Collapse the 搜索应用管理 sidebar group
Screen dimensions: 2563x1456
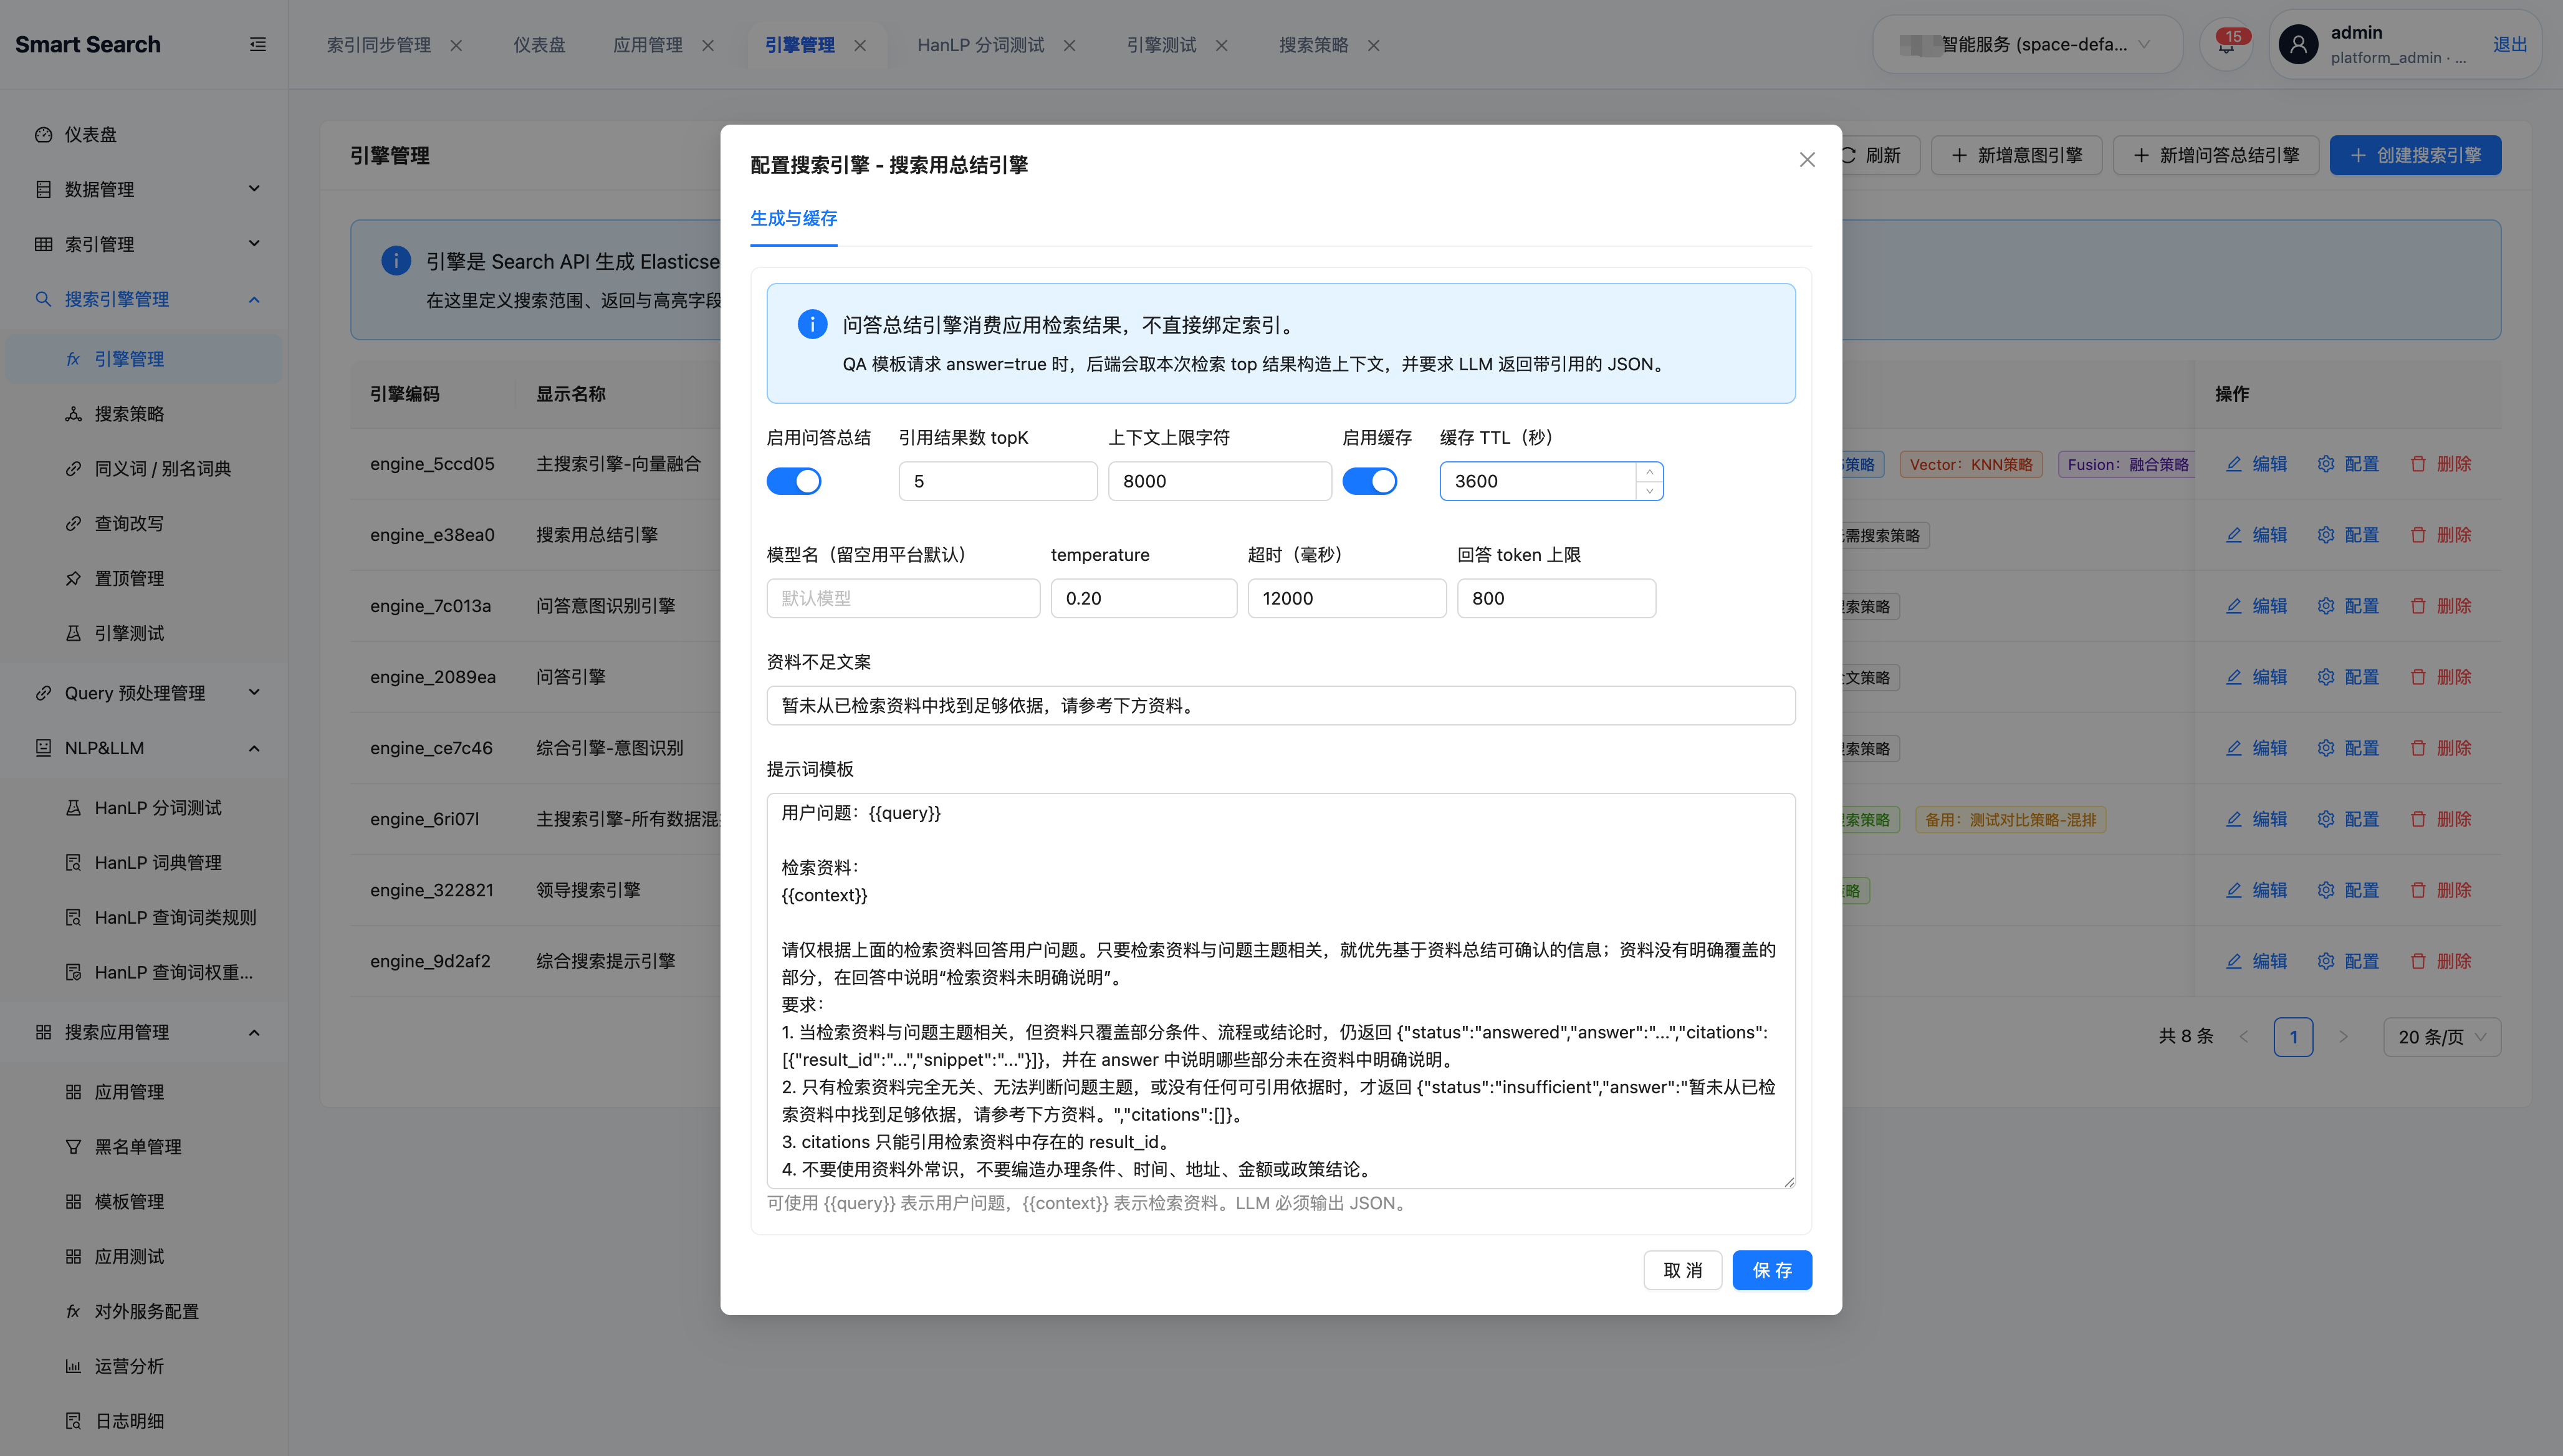144,1032
